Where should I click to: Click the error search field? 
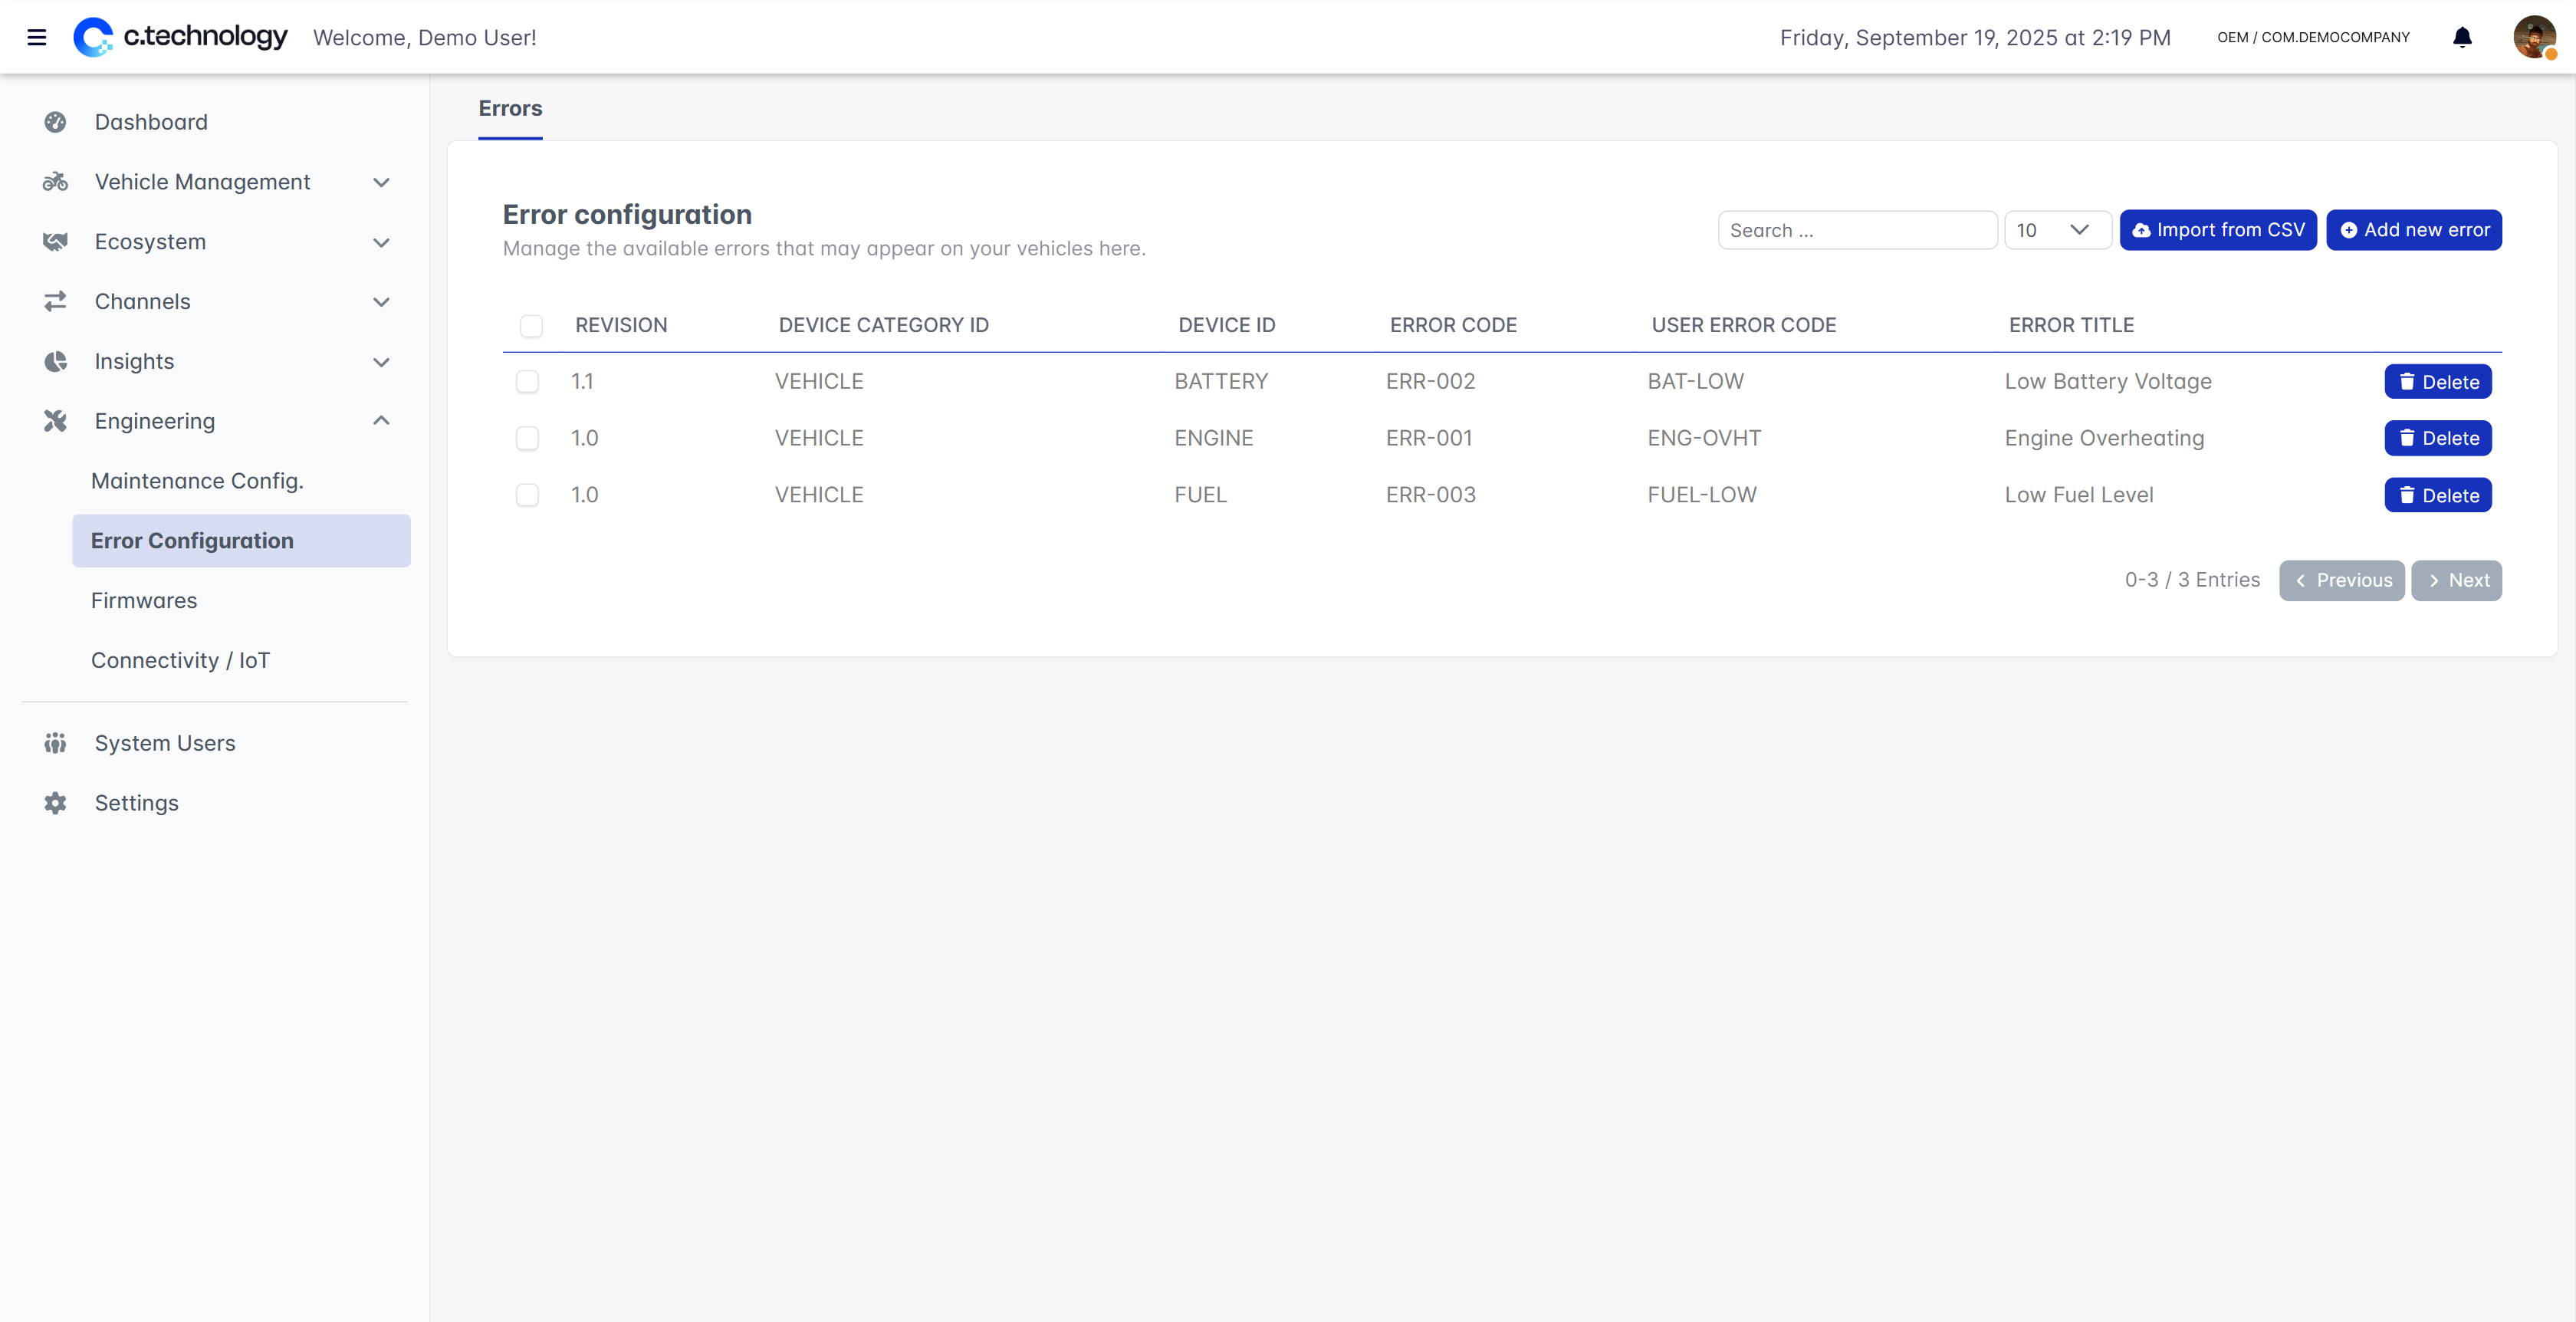pos(1856,230)
